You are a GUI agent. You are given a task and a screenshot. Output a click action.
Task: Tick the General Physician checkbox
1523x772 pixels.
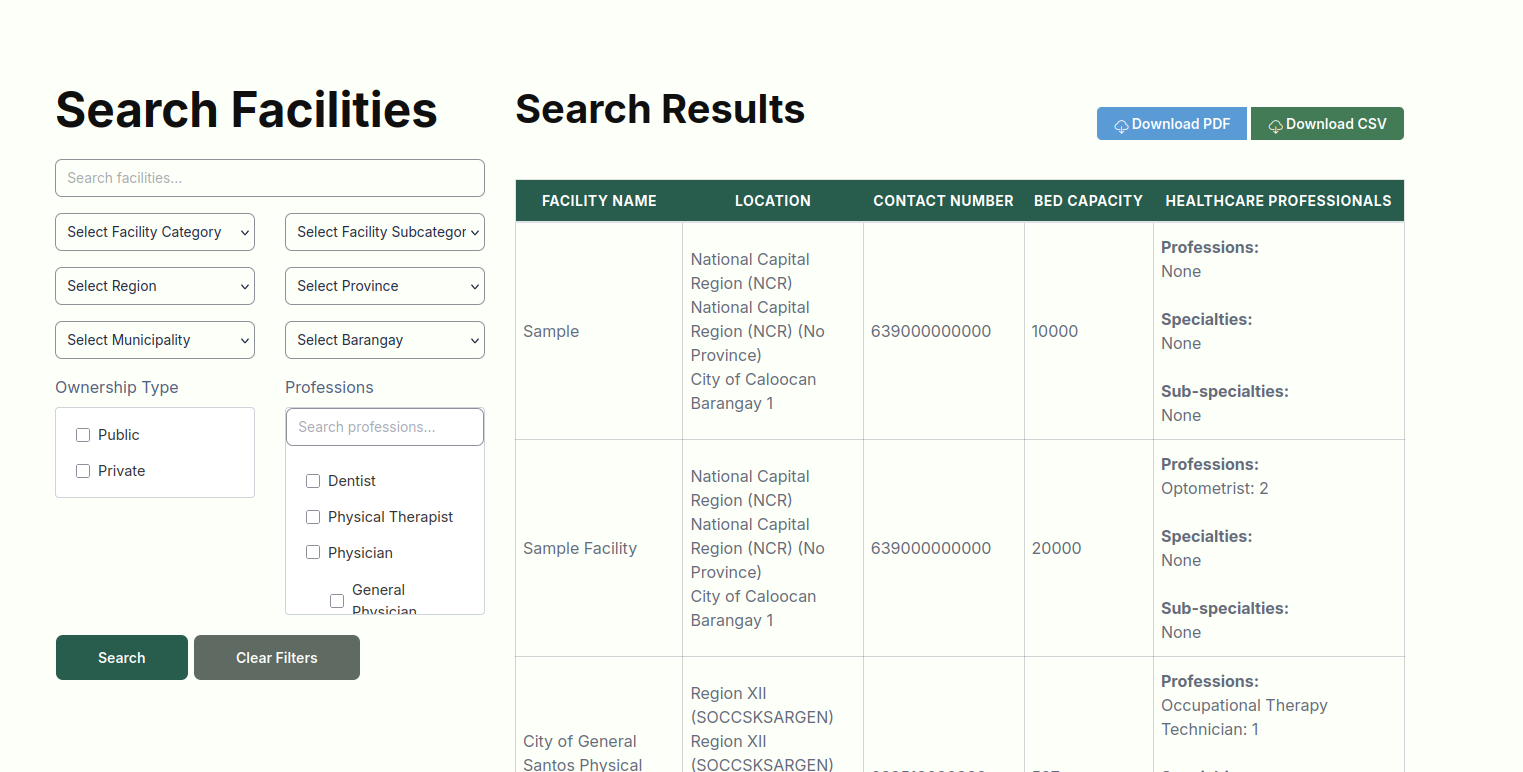337,601
